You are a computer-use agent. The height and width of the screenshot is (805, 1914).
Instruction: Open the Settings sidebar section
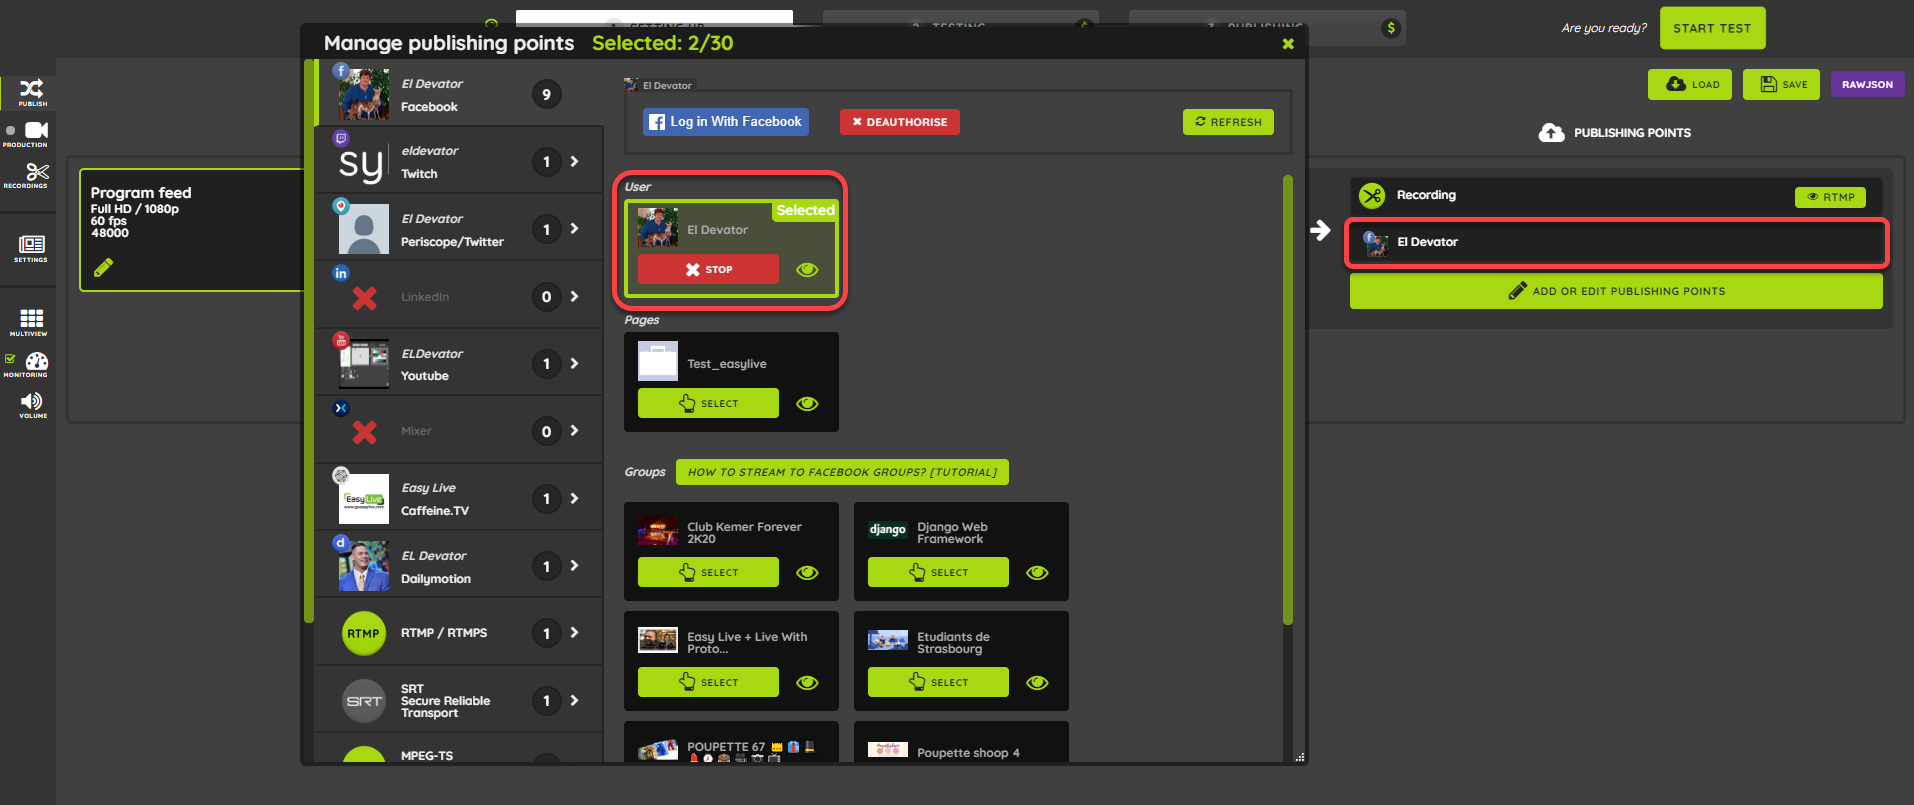(x=31, y=248)
